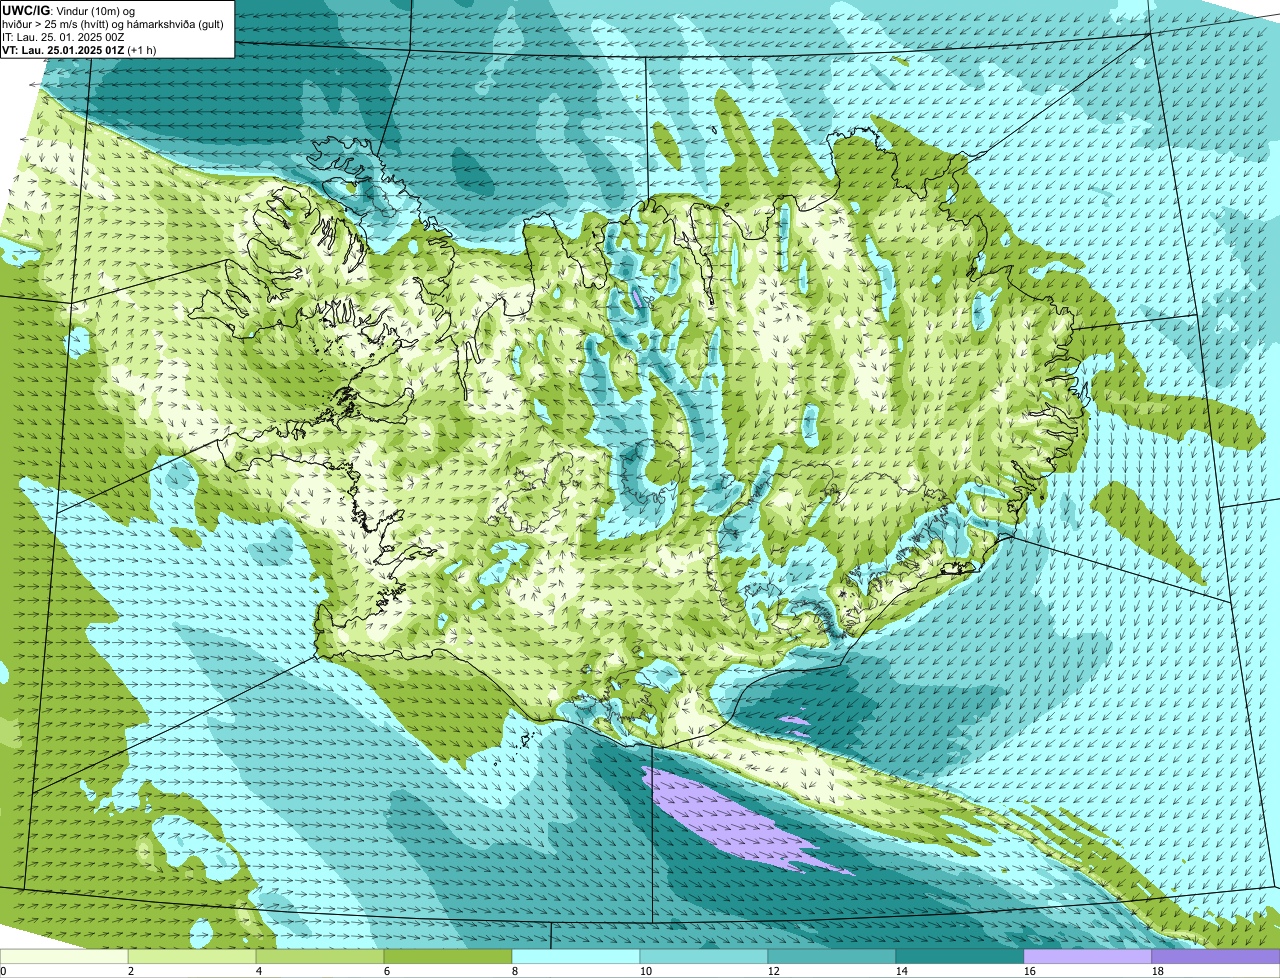Pick the 12–14 m/s teal legend swatch
Image resolution: width=1280 pixels, height=978 pixels.
click(x=832, y=957)
